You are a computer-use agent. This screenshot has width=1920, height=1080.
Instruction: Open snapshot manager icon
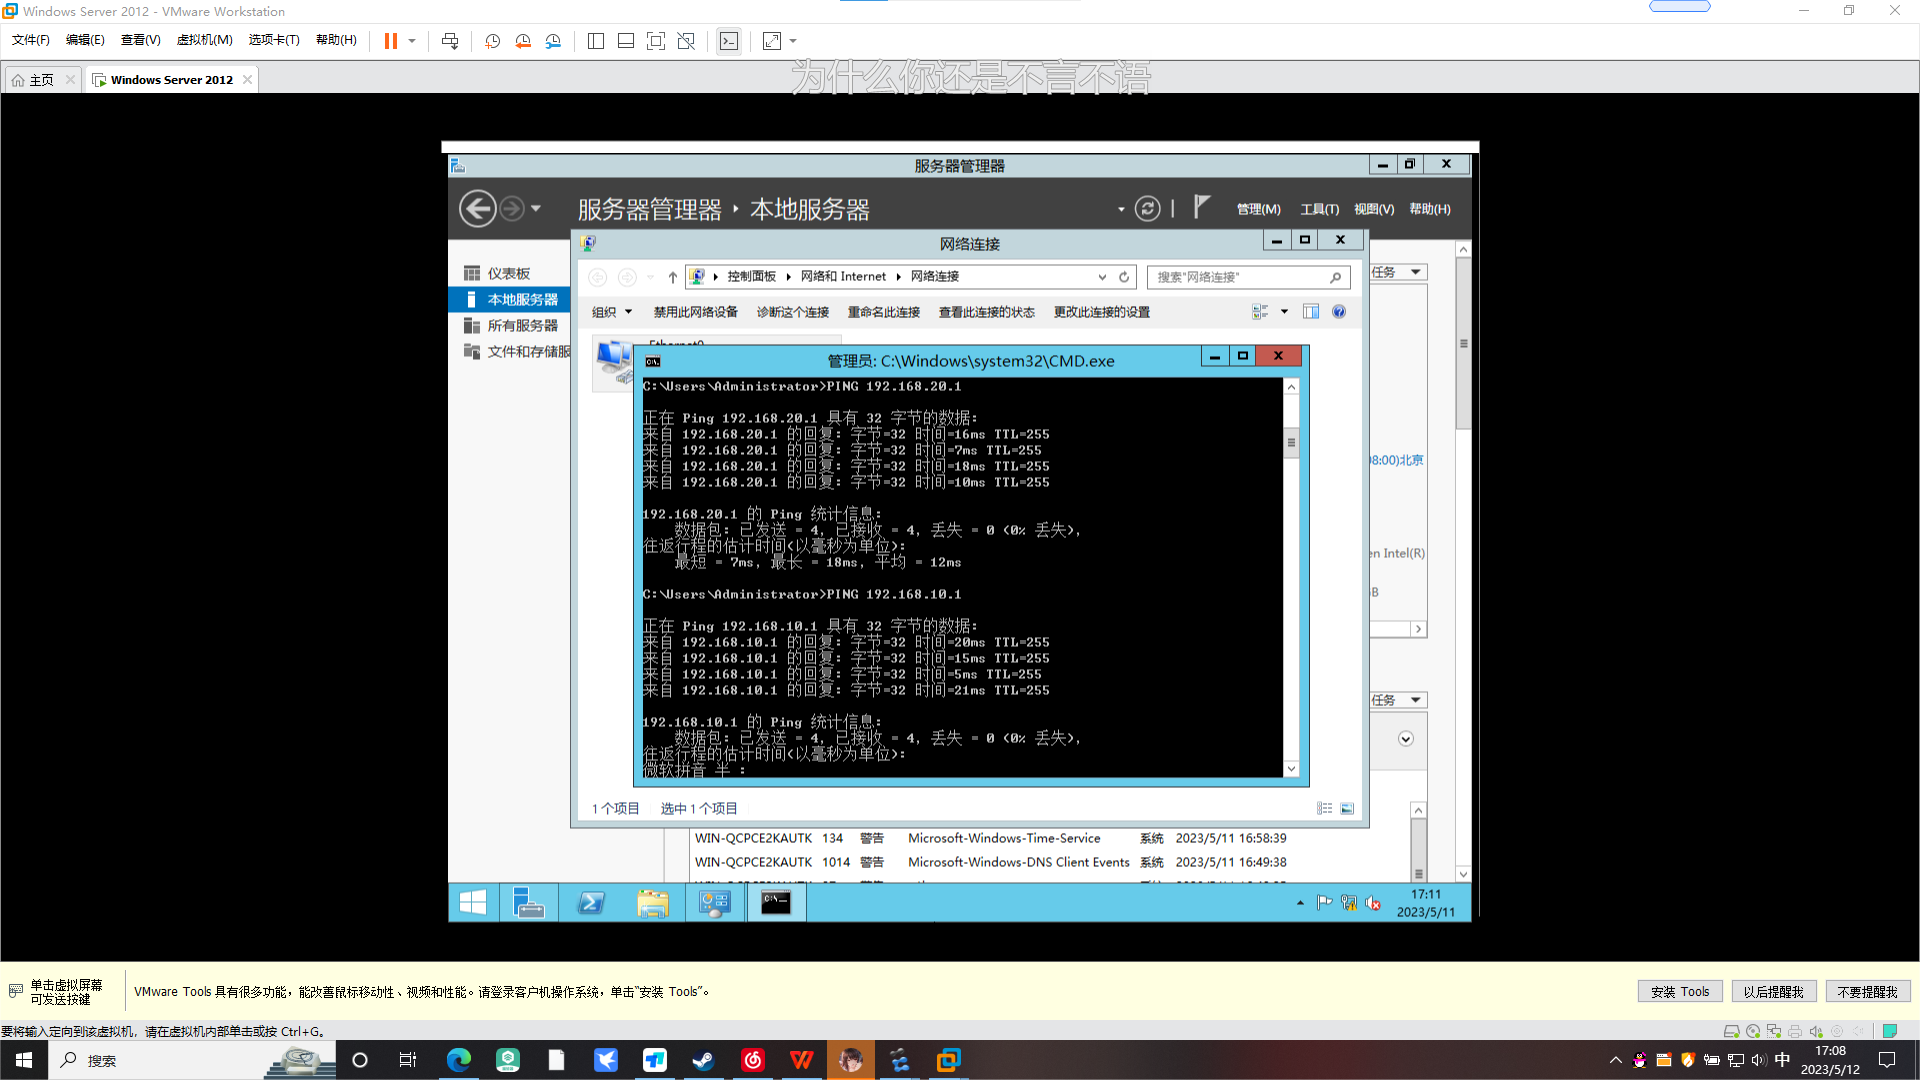click(x=553, y=41)
